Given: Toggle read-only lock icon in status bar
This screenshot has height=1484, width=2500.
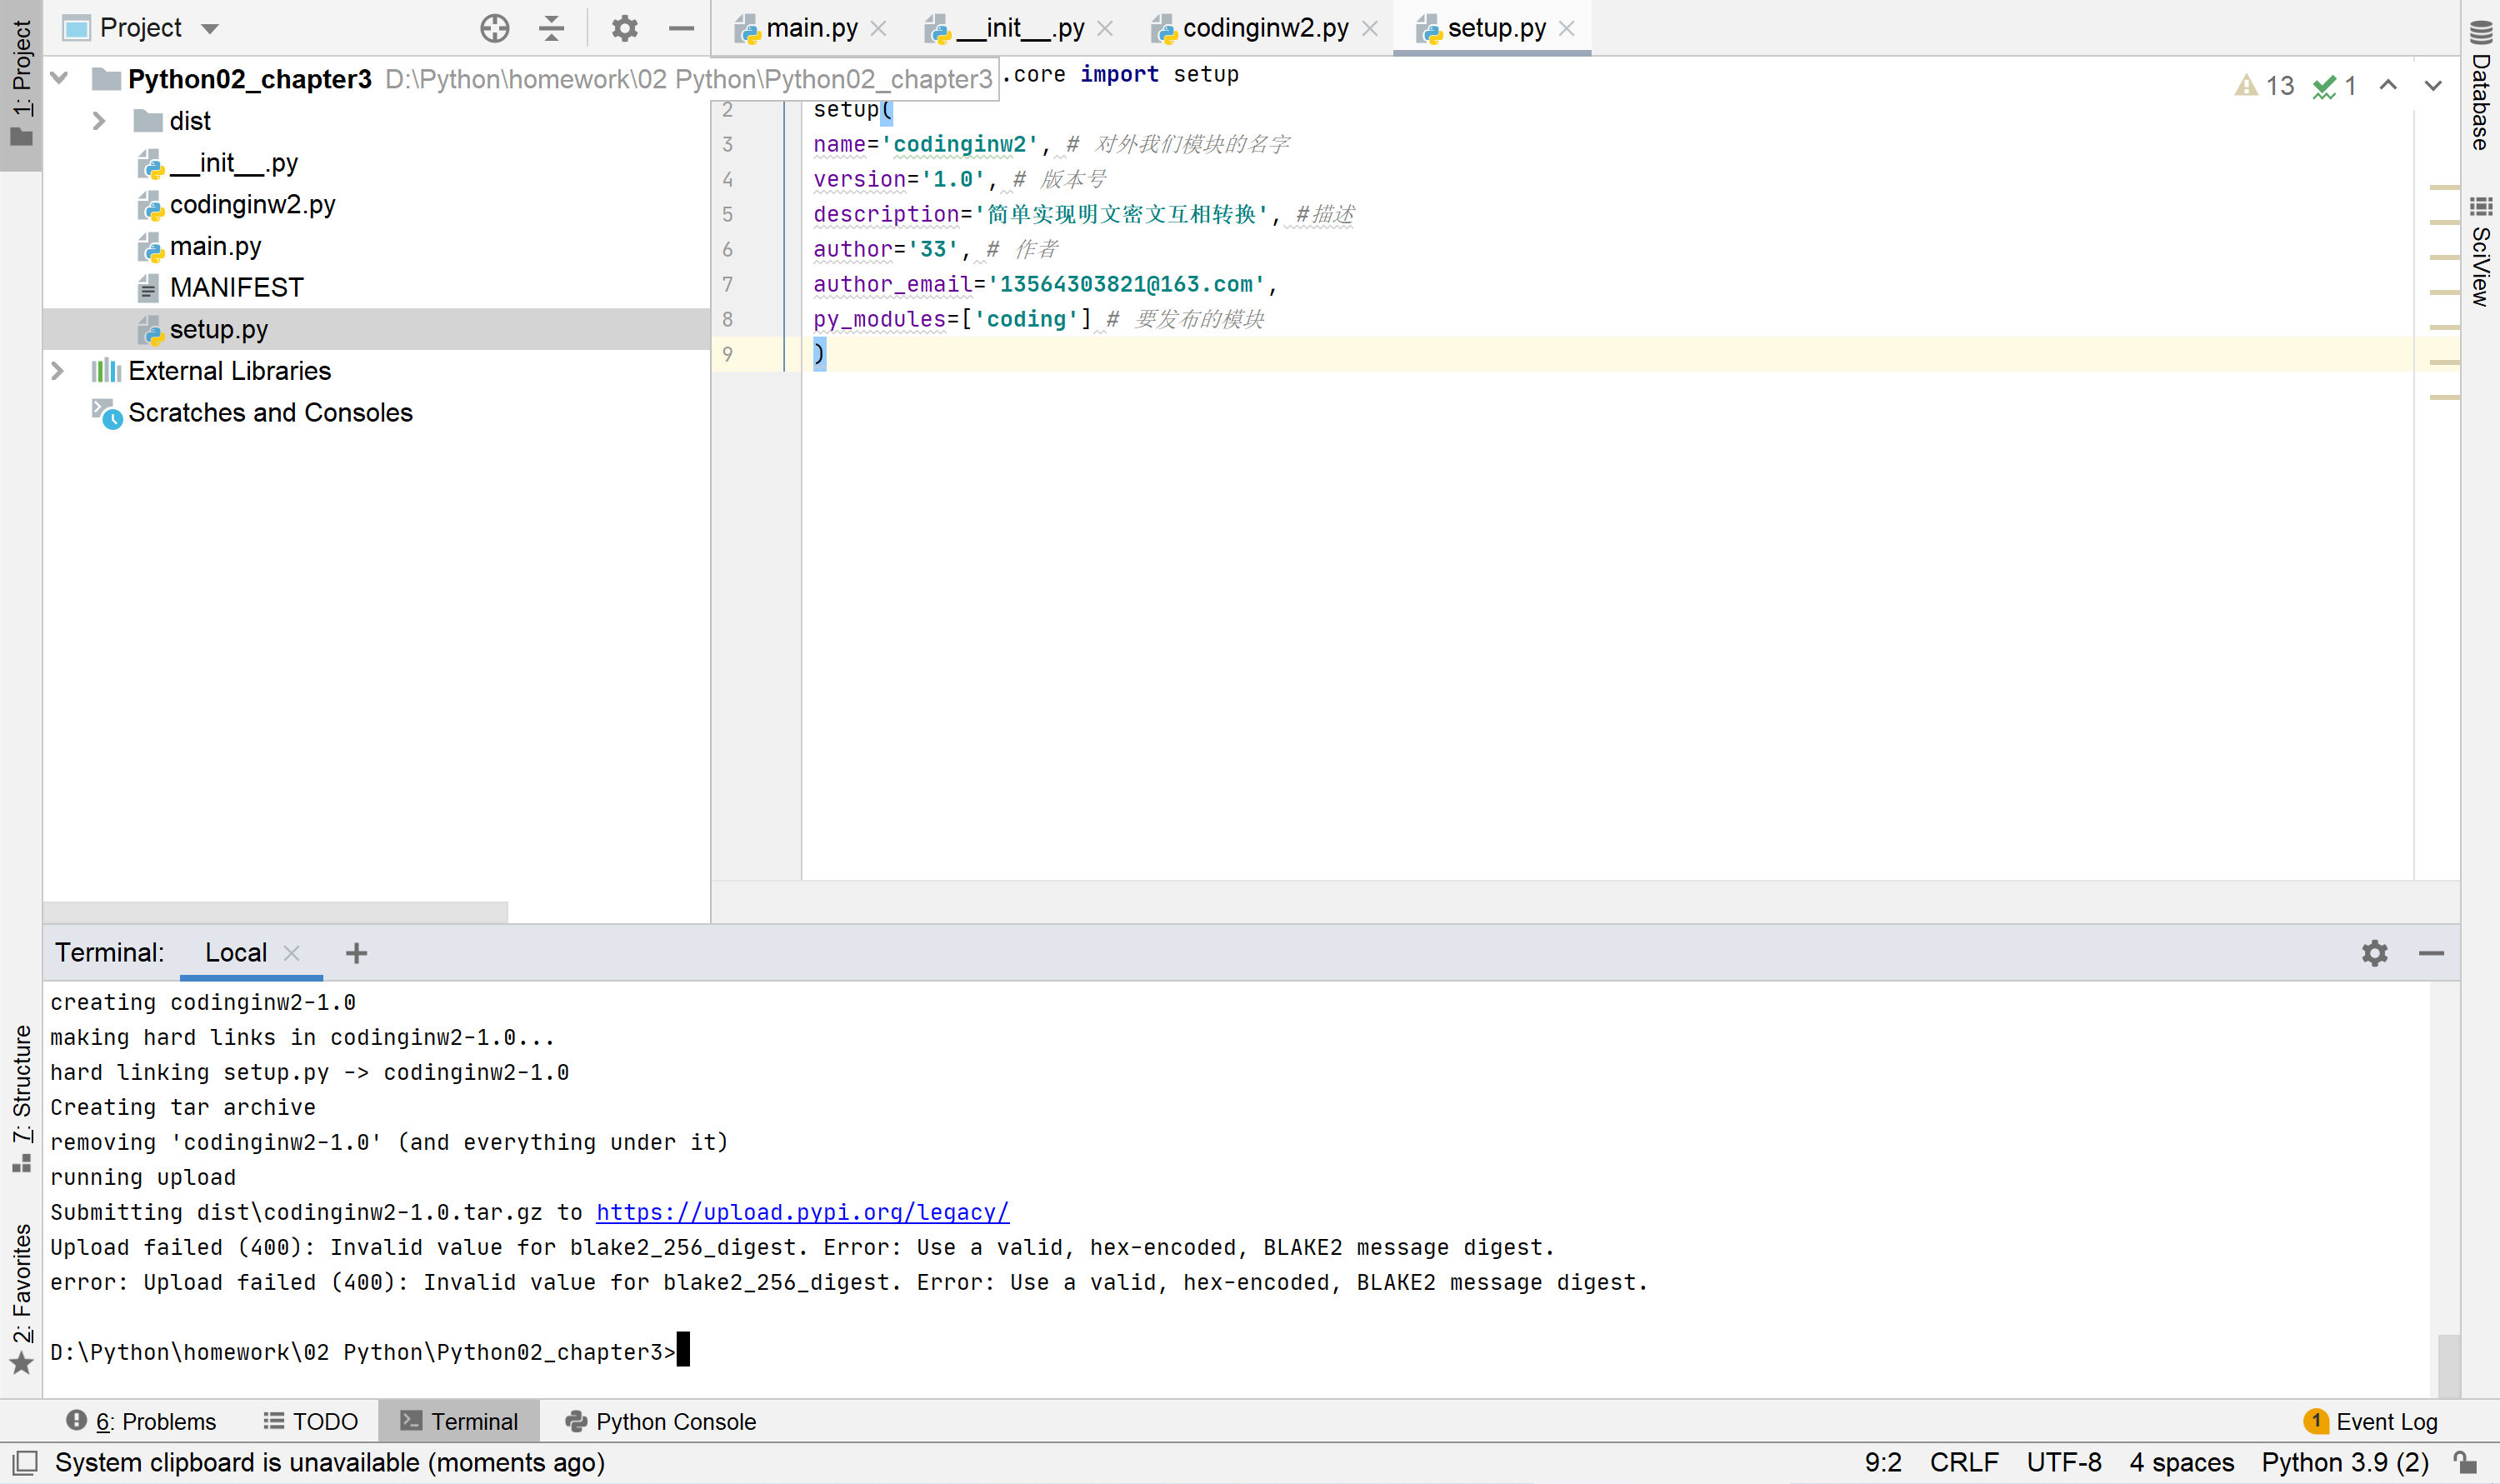Looking at the screenshot, I should click(2466, 1462).
